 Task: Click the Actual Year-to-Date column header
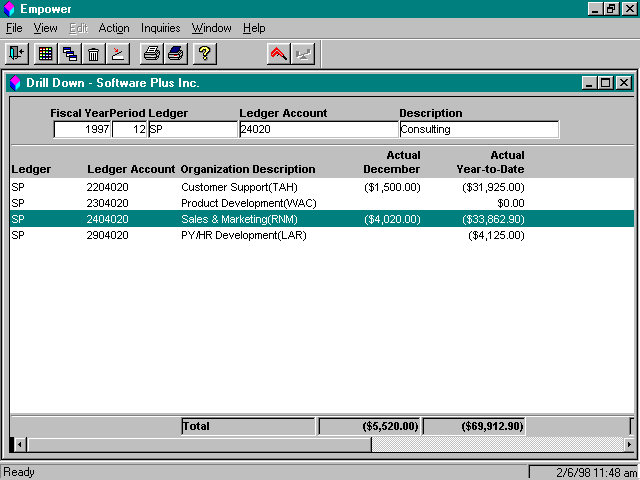point(490,162)
